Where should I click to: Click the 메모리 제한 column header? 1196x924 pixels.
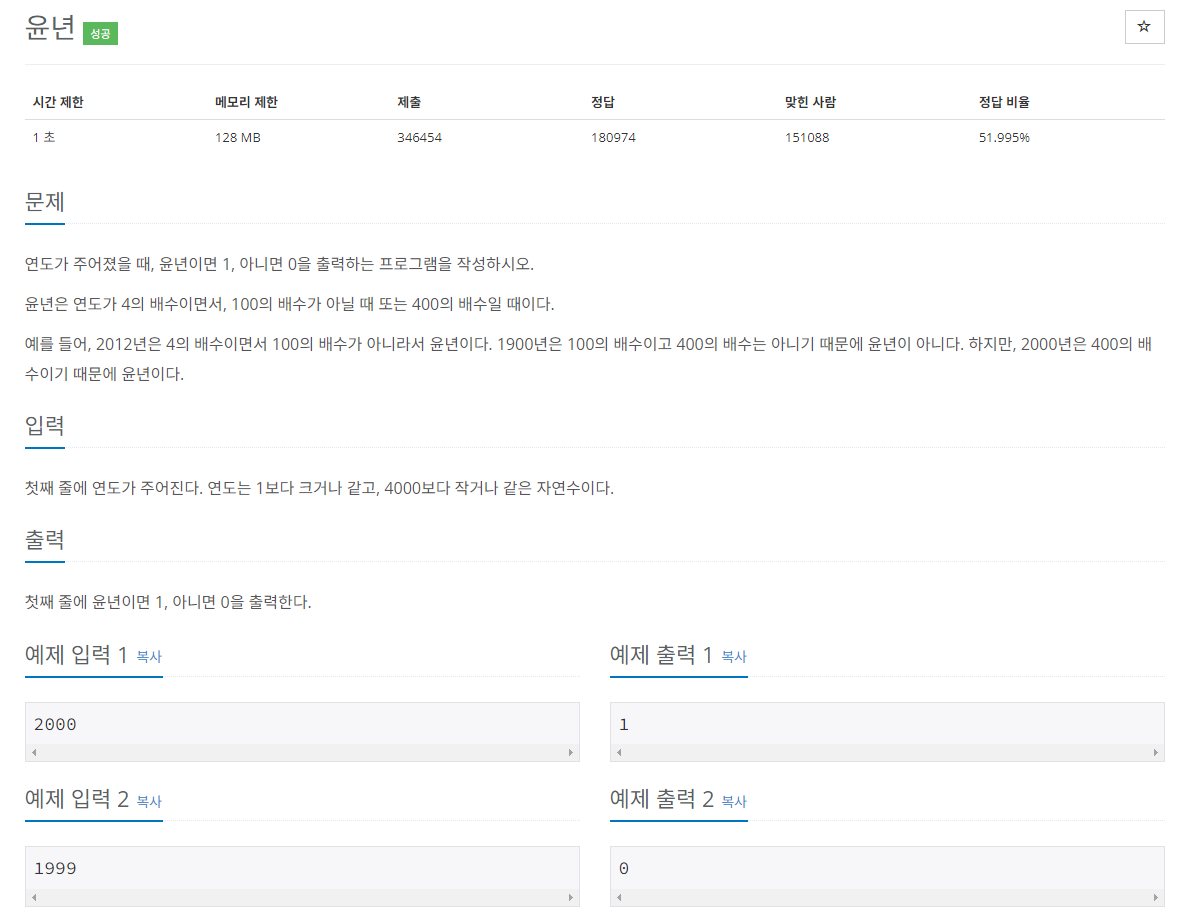coord(246,102)
